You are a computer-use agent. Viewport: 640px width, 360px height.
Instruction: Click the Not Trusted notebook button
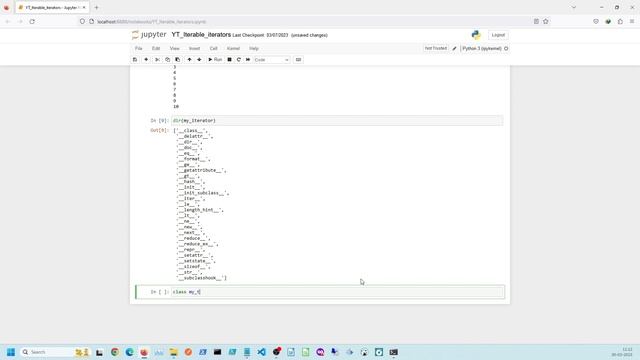[x=436, y=48]
